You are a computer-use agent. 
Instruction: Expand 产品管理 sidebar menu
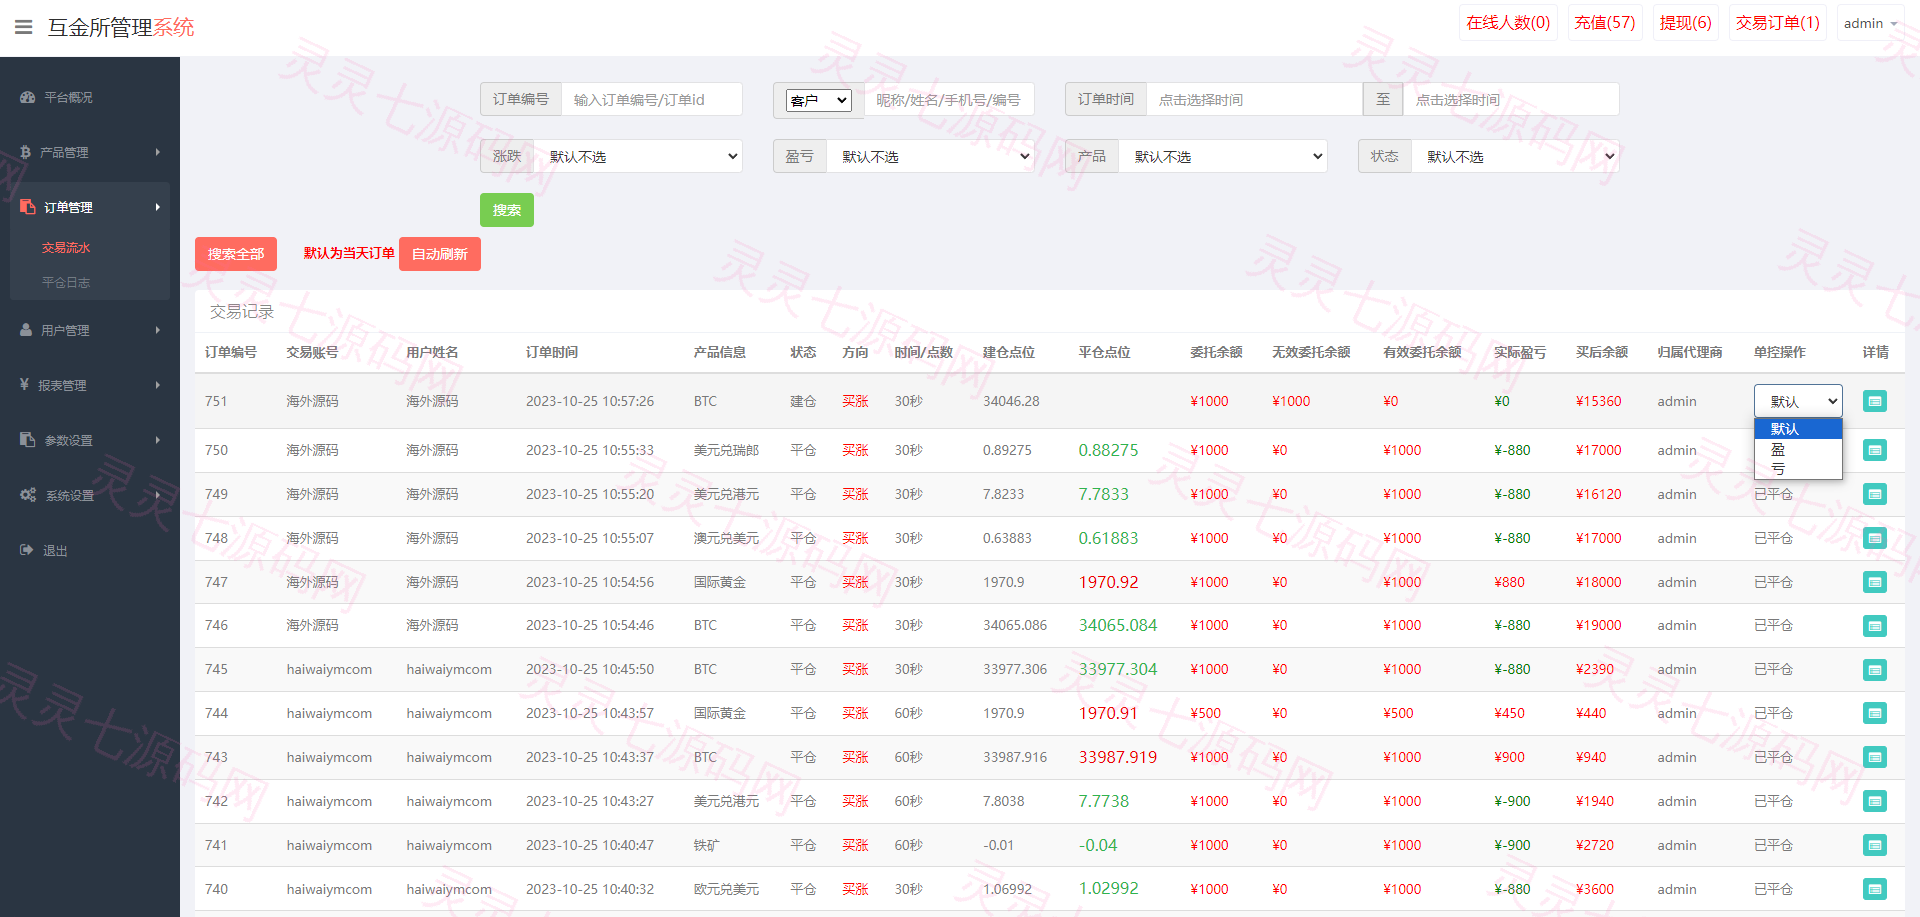90,152
